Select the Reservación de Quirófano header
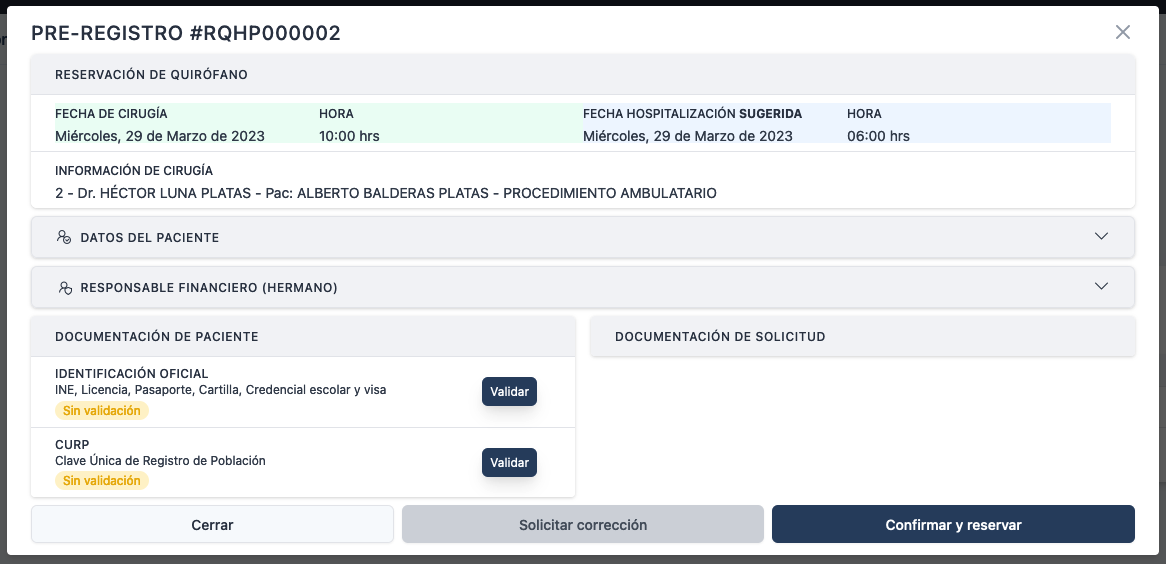The height and width of the screenshot is (564, 1166). click(x=152, y=75)
